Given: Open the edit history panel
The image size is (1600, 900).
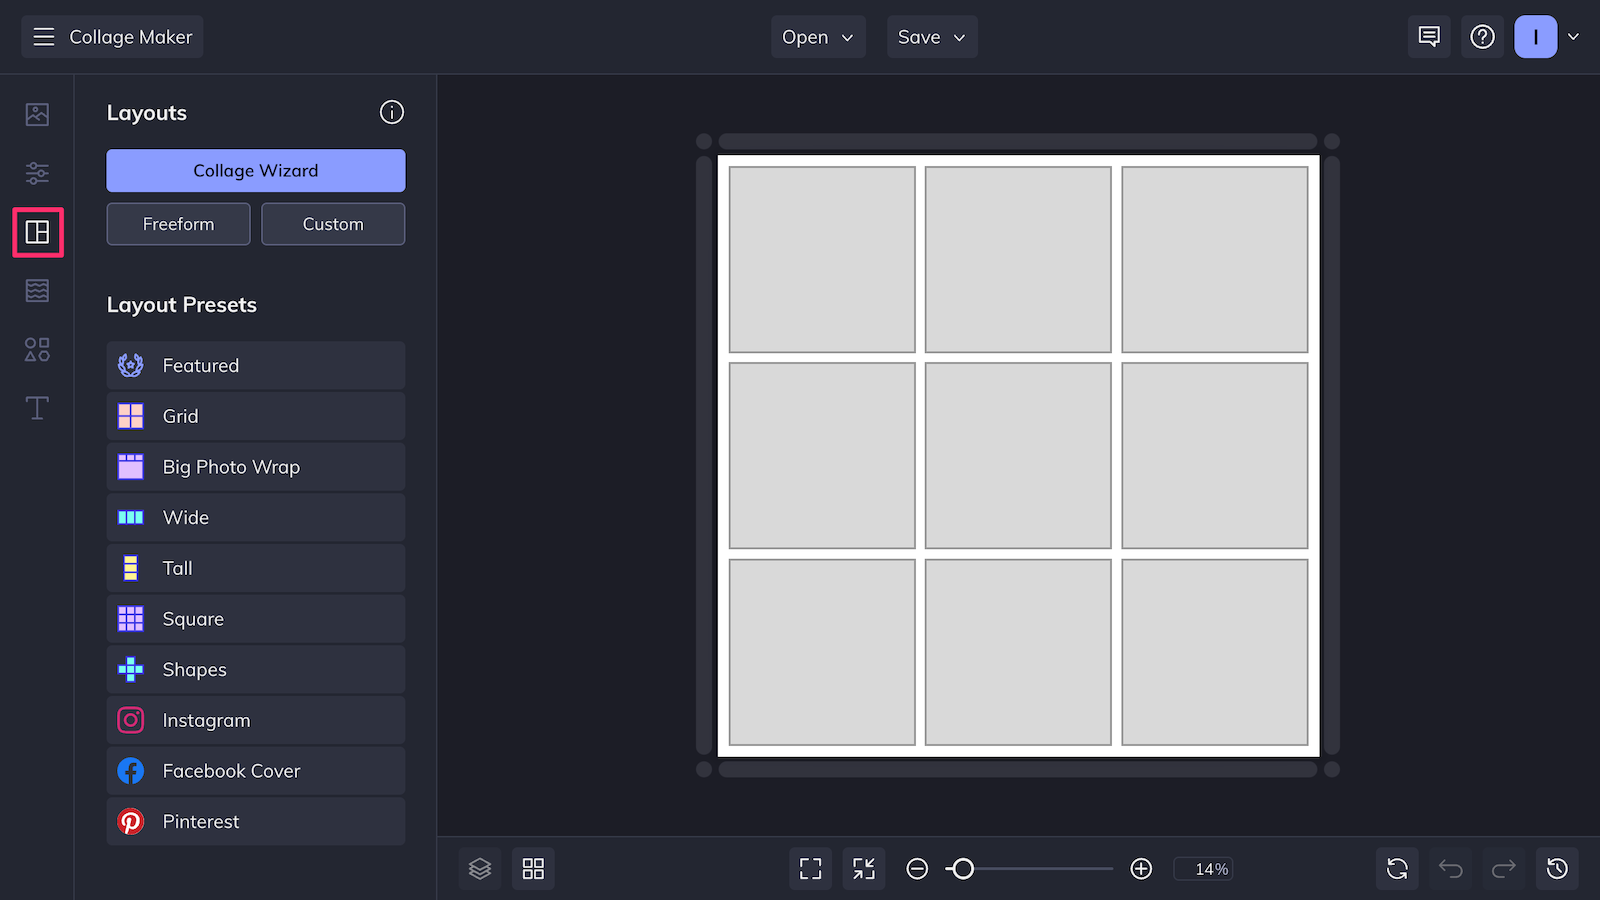Looking at the screenshot, I should 1556,868.
